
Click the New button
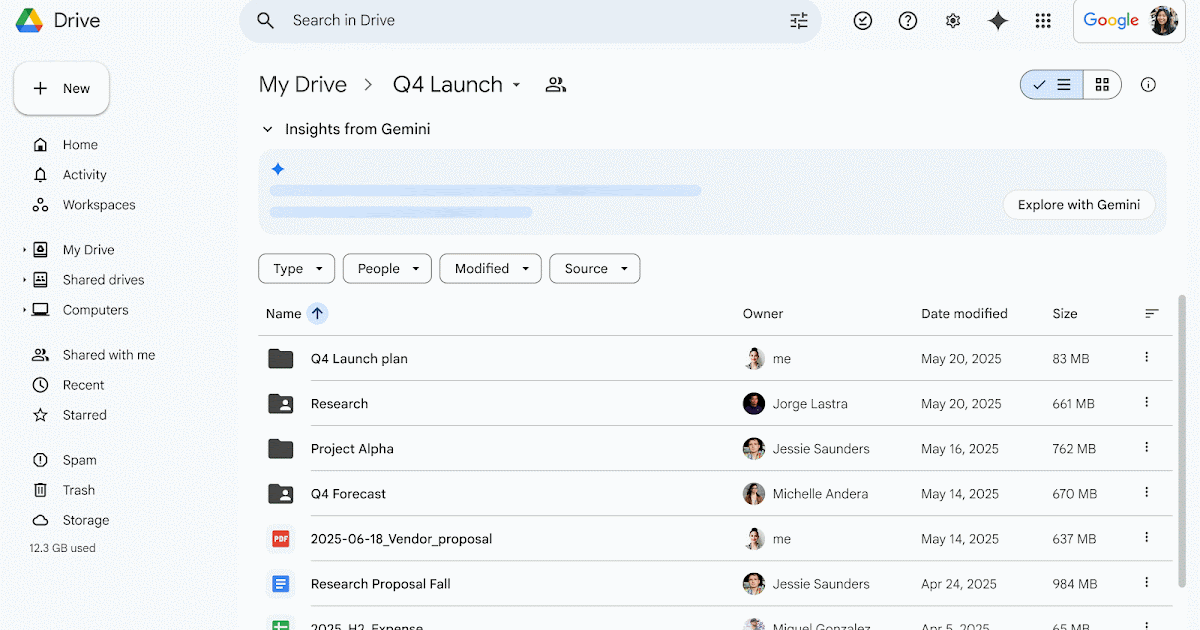click(61, 89)
